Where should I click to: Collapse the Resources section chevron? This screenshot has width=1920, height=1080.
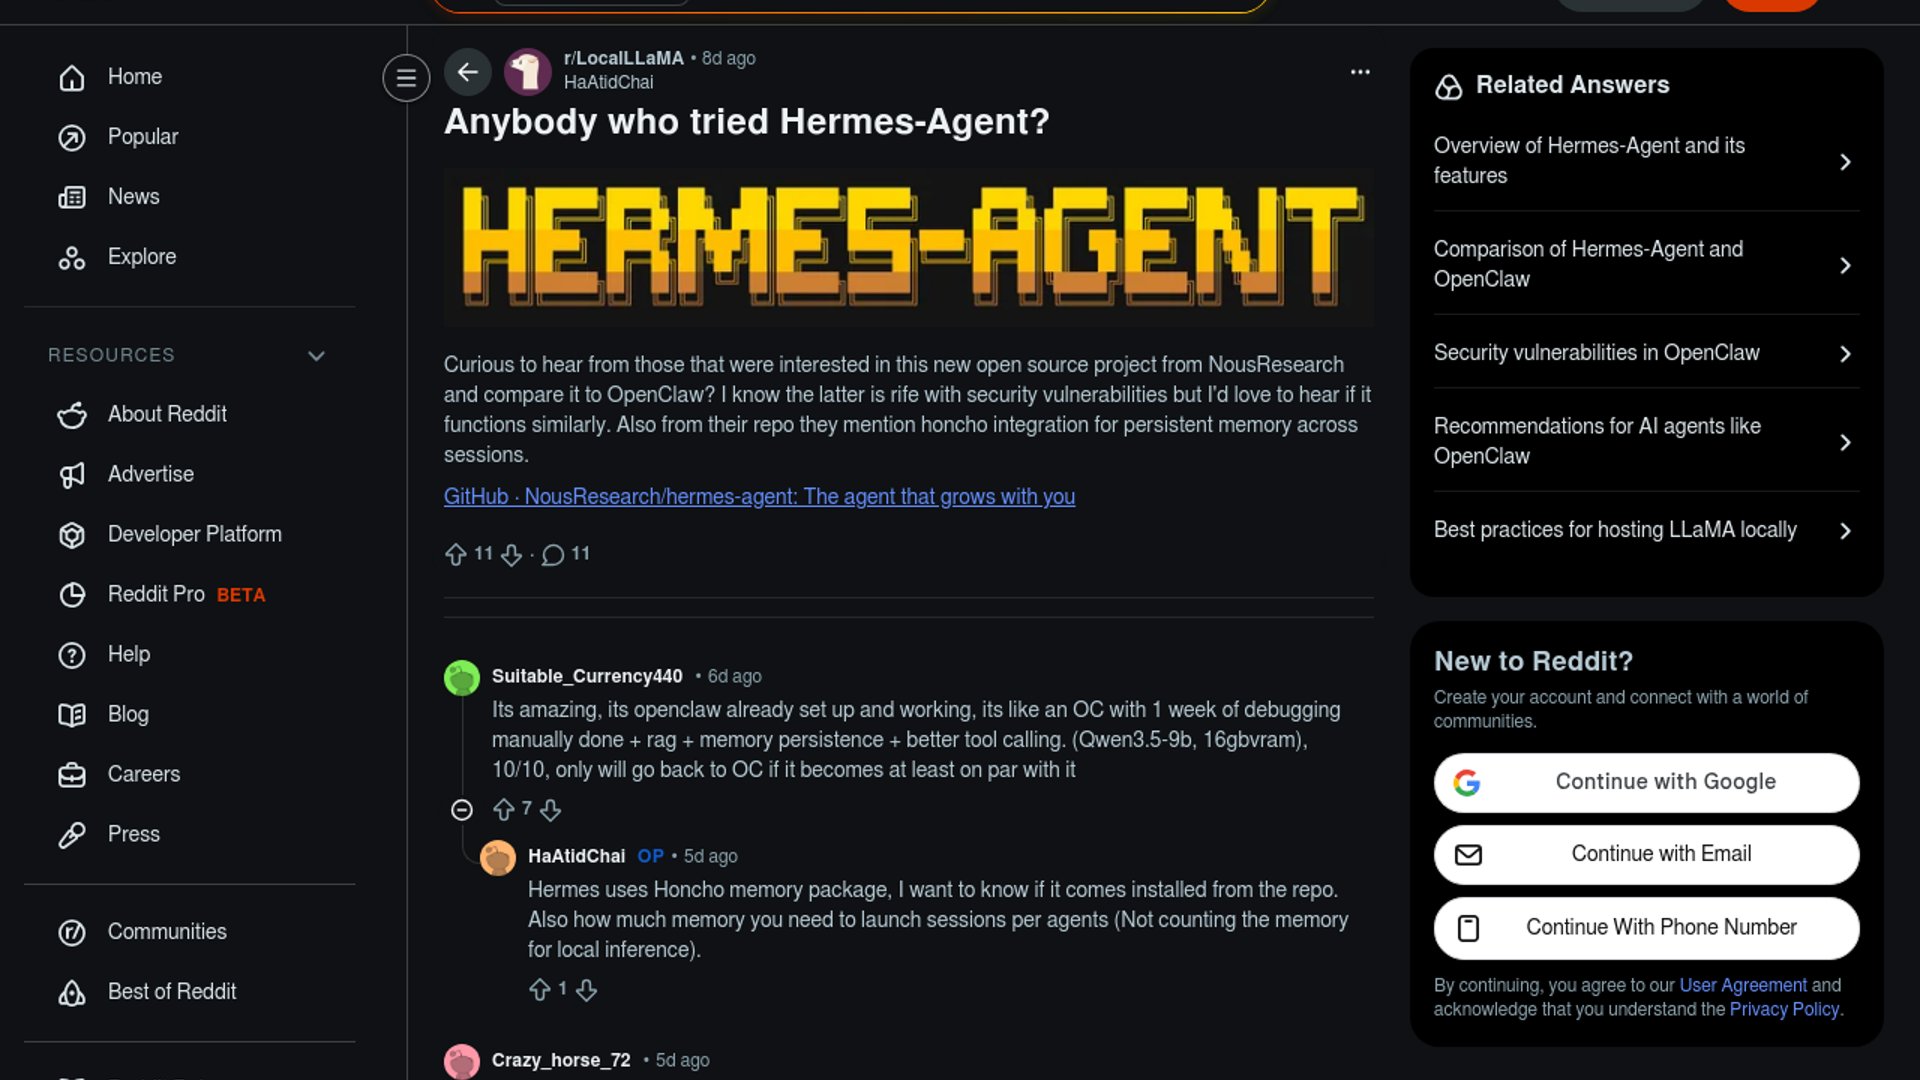(x=316, y=356)
